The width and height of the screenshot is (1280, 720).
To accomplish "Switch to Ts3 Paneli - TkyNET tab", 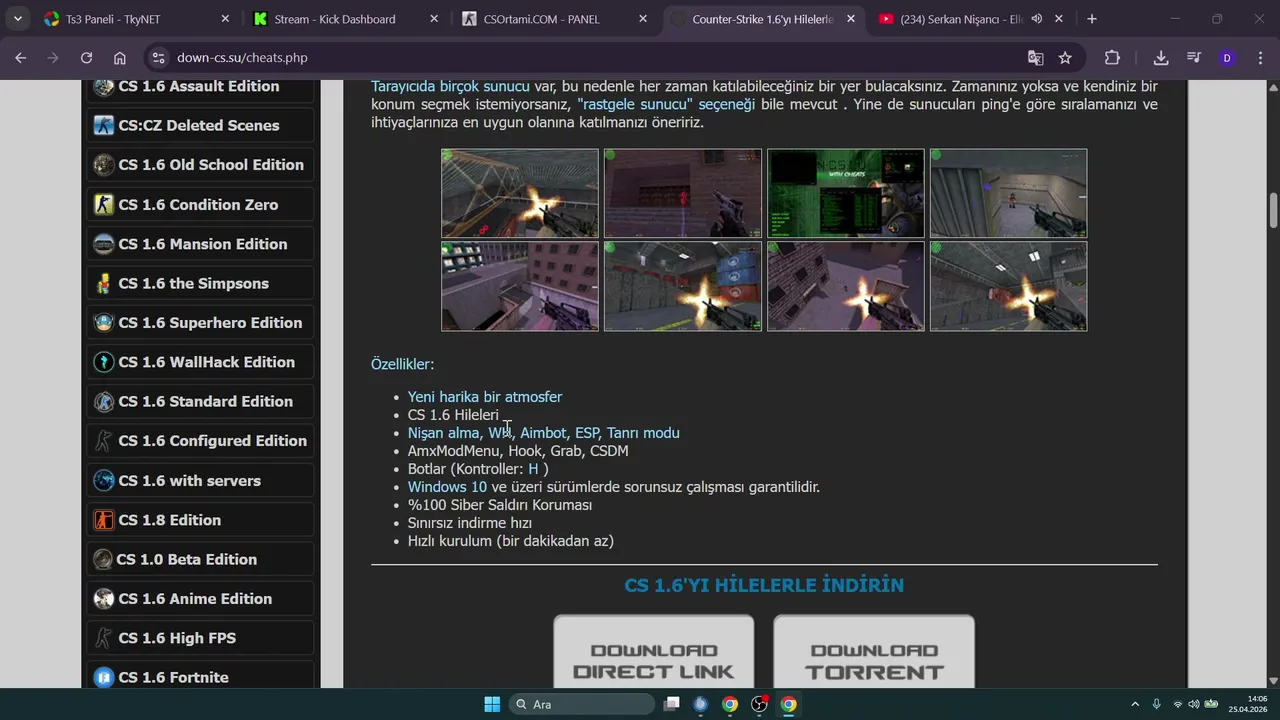I will click(x=137, y=19).
